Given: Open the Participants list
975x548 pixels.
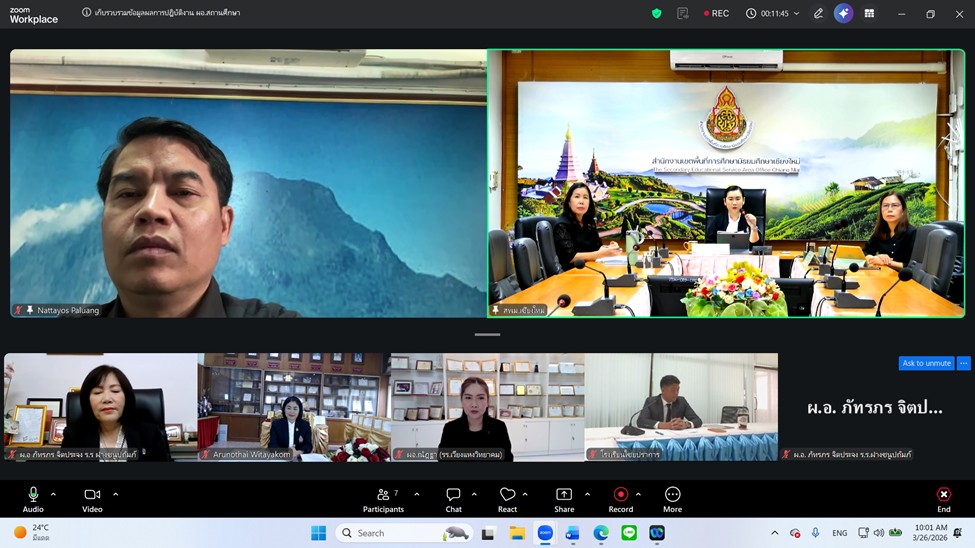Looking at the screenshot, I should (383, 499).
